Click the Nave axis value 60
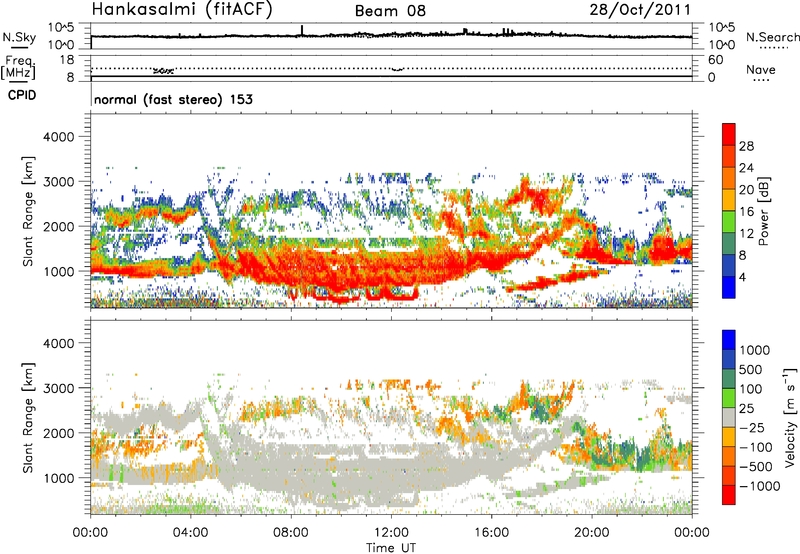The image size is (800, 554). [715, 60]
